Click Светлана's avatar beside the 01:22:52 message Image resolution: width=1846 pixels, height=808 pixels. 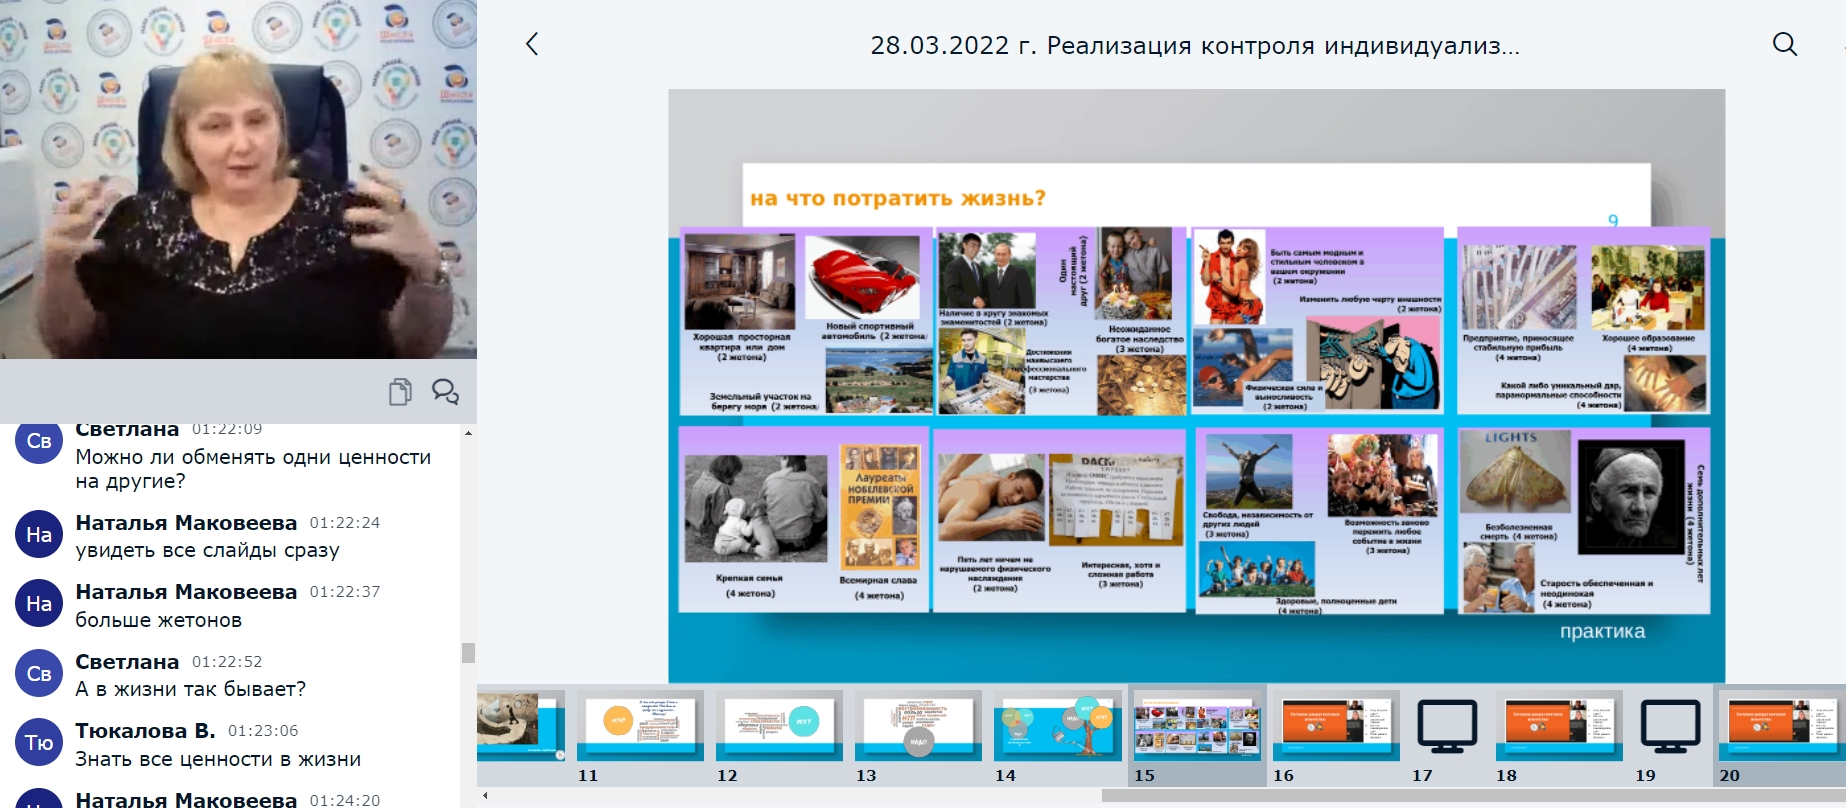[39, 674]
